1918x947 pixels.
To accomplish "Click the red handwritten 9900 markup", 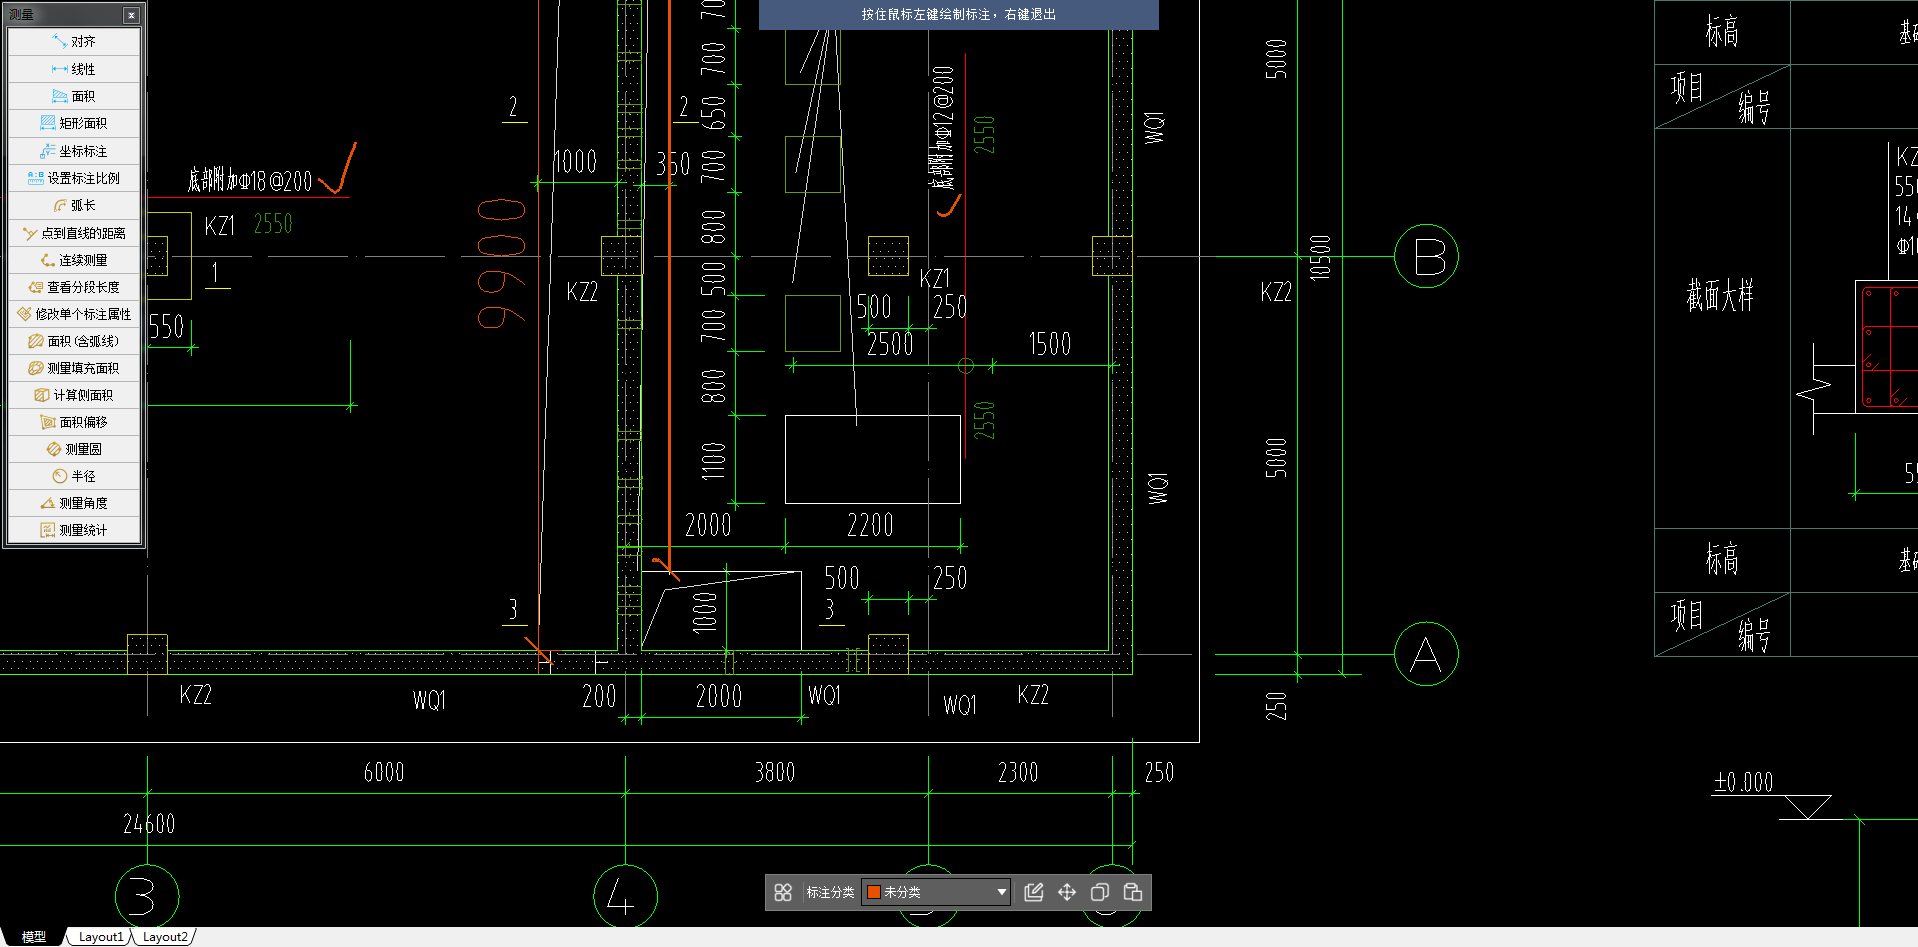I will point(501,263).
